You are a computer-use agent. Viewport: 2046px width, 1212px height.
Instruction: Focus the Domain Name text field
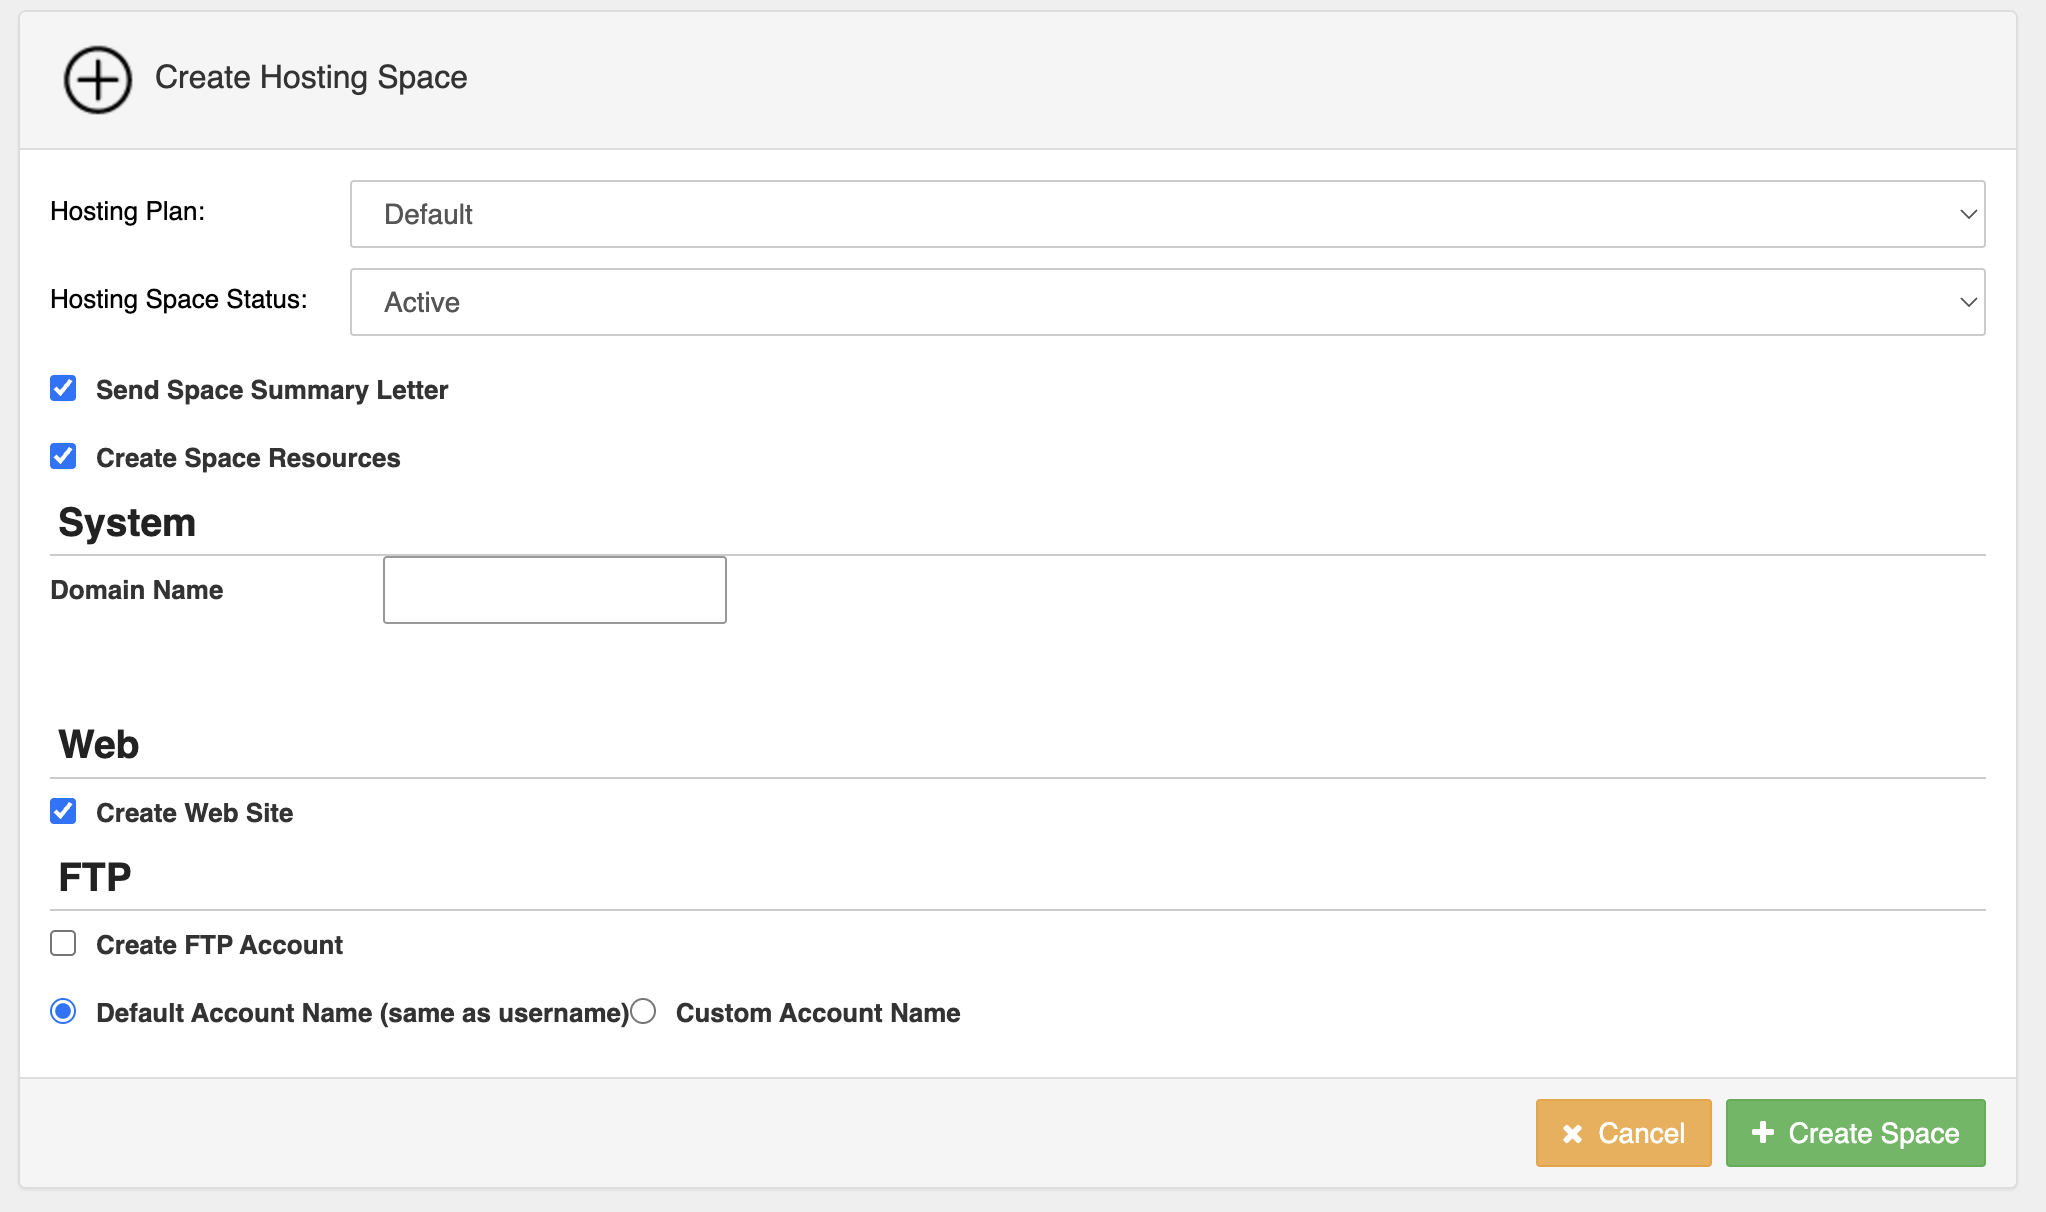point(554,590)
